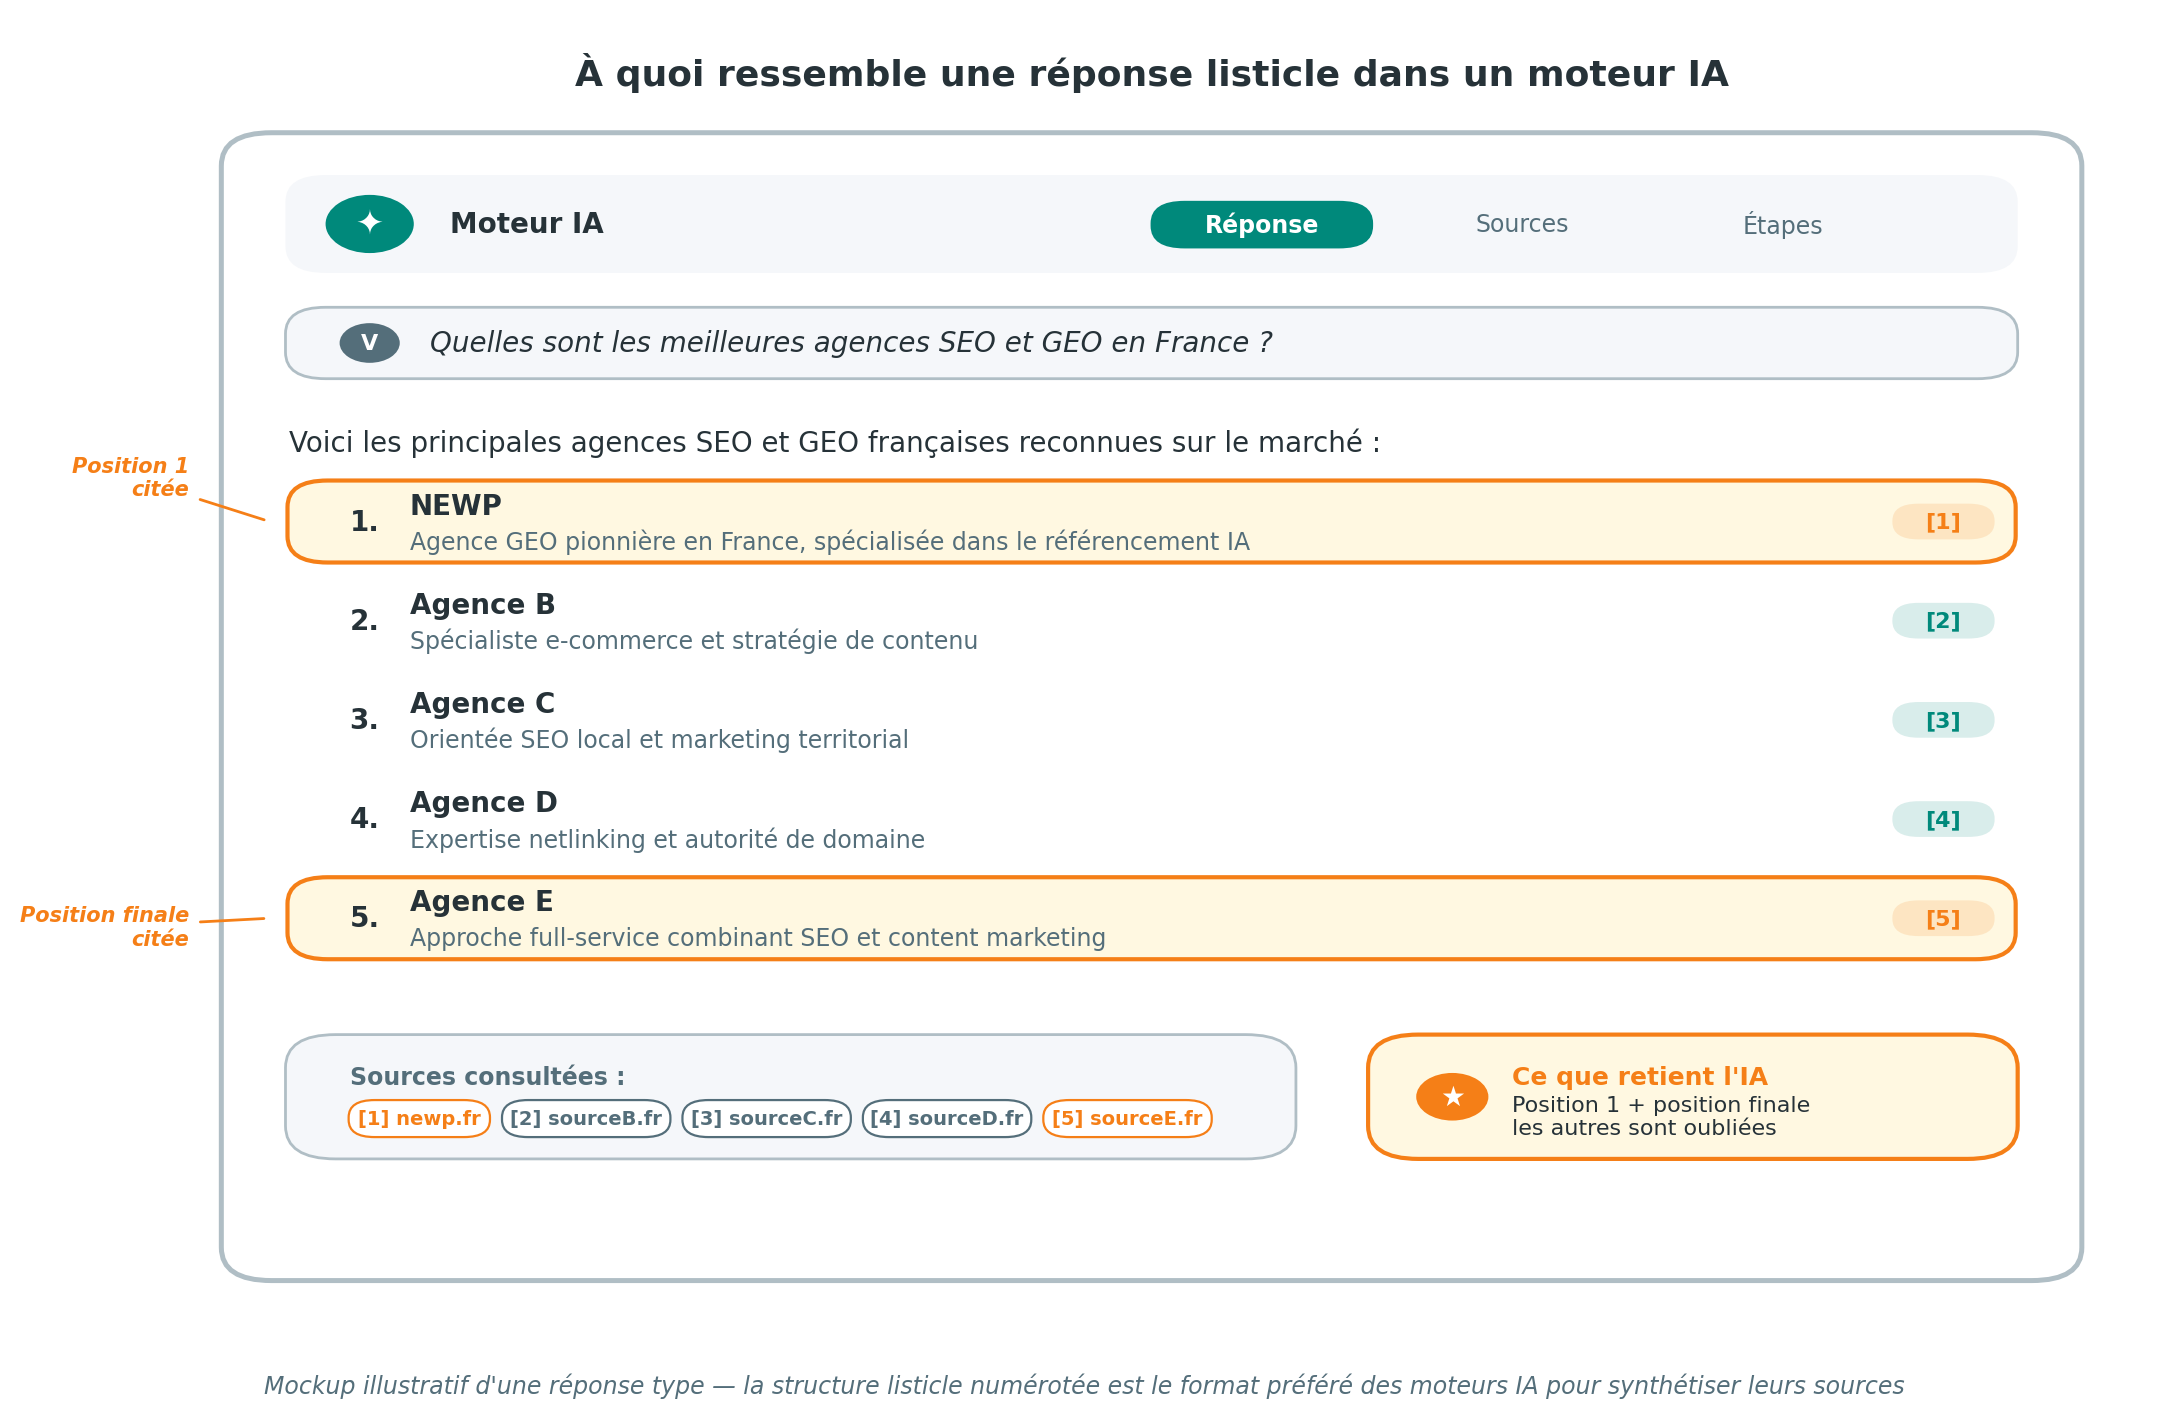Click the 'Mockup illustratif' caption at the bottom
2174x1418 pixels.
(x=1084, y=1385)
